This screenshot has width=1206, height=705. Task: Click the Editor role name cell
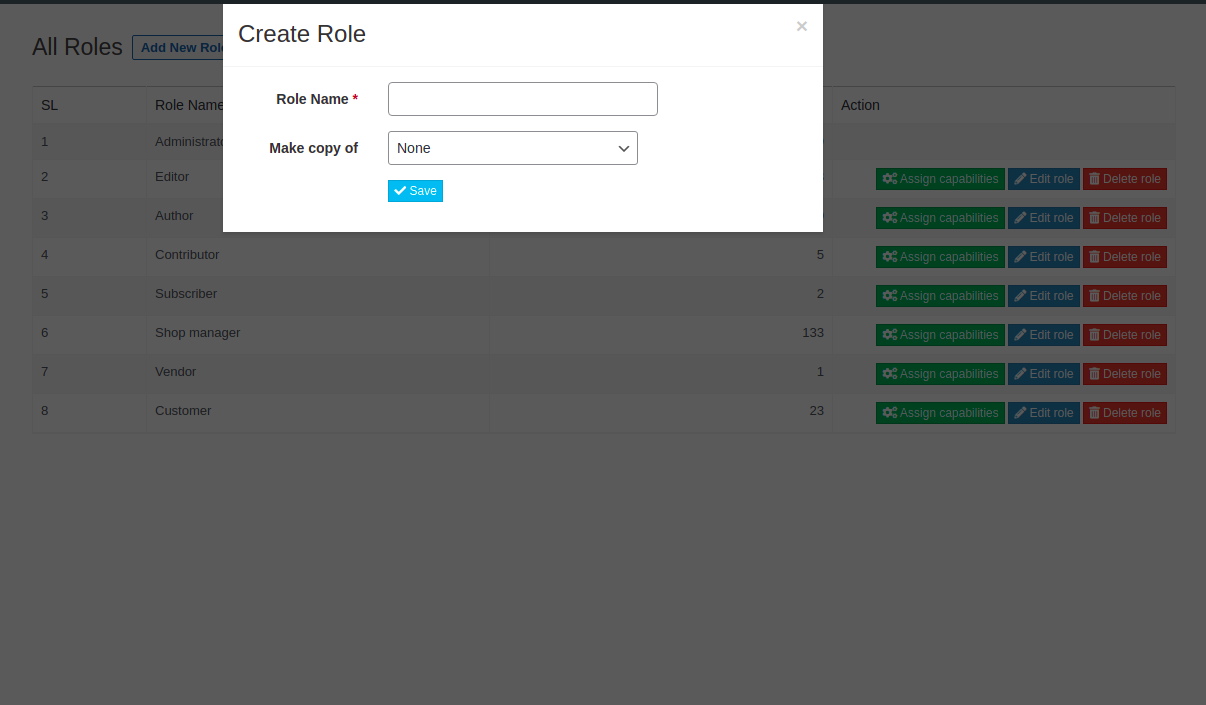click(185, 179)
